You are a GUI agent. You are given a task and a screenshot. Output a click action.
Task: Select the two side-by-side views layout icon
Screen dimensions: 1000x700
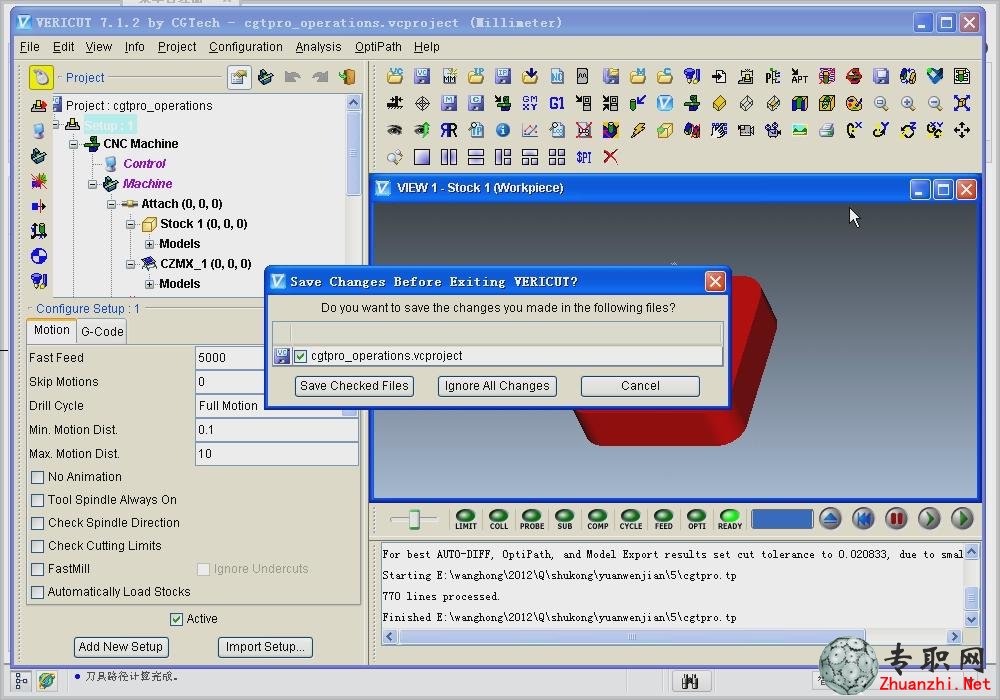pyautogui.click(x=448, y=157)
